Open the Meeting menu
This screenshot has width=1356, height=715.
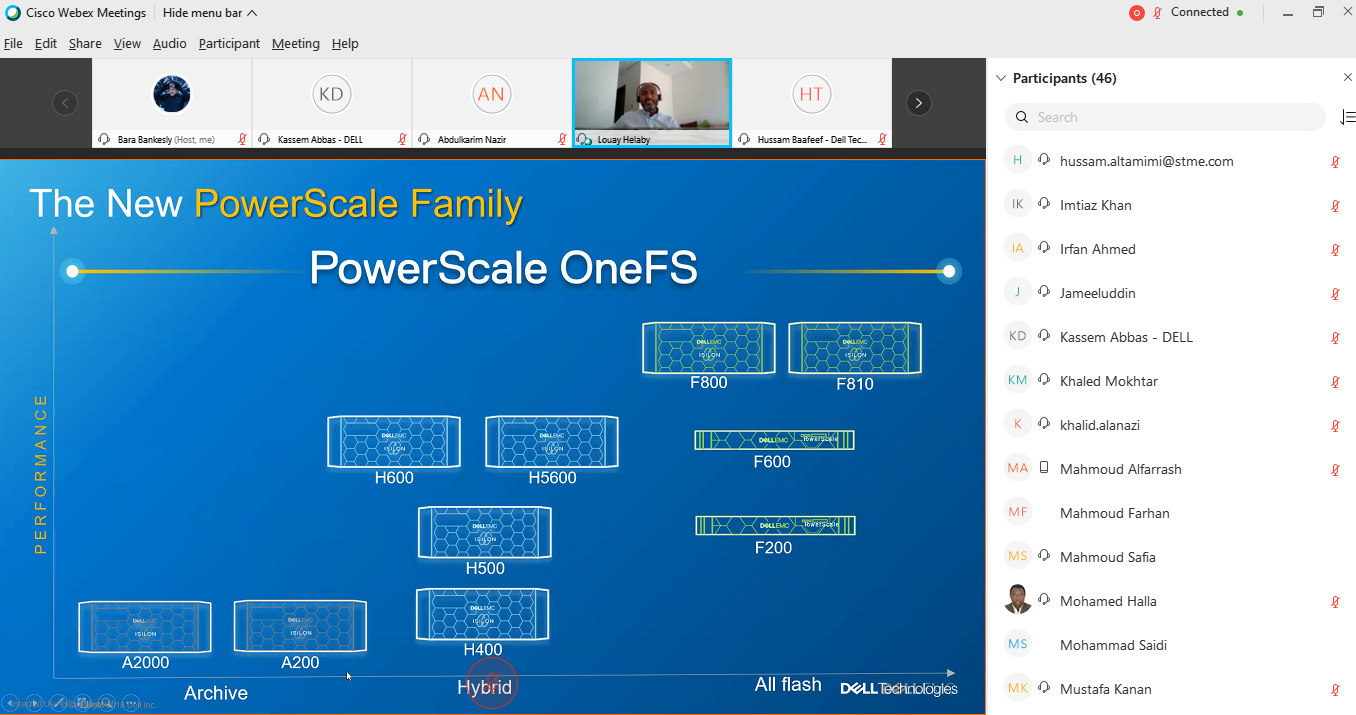pyautogui.click(x=296, y=44)
